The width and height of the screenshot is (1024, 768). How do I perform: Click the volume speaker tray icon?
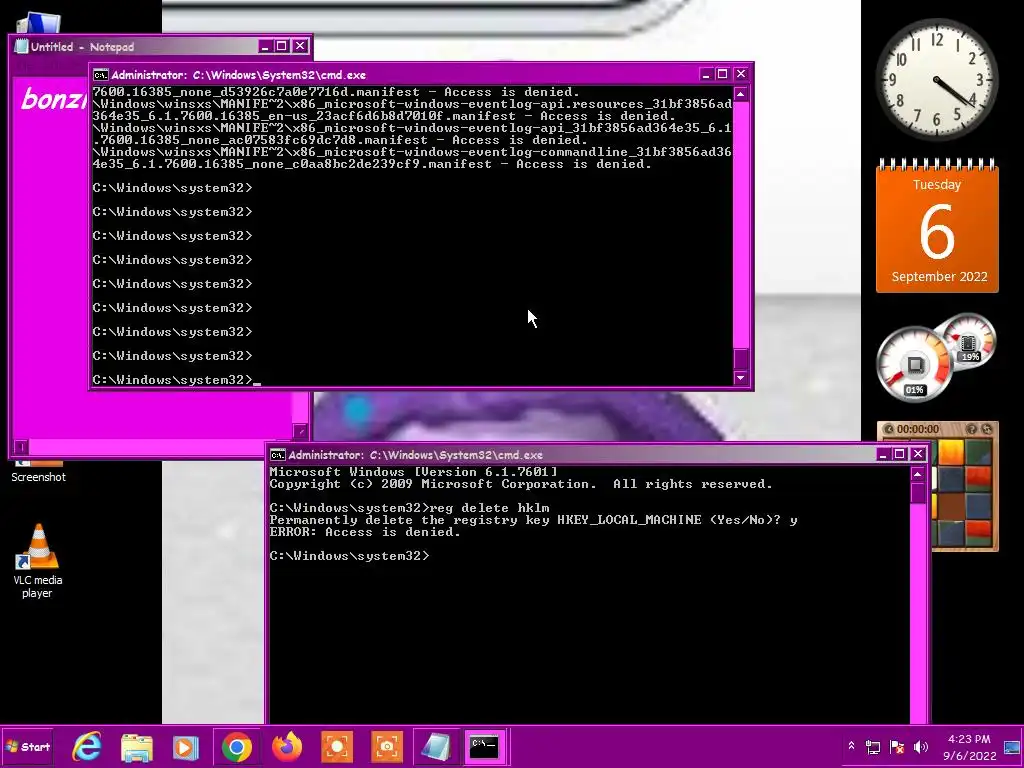[921, 746]
